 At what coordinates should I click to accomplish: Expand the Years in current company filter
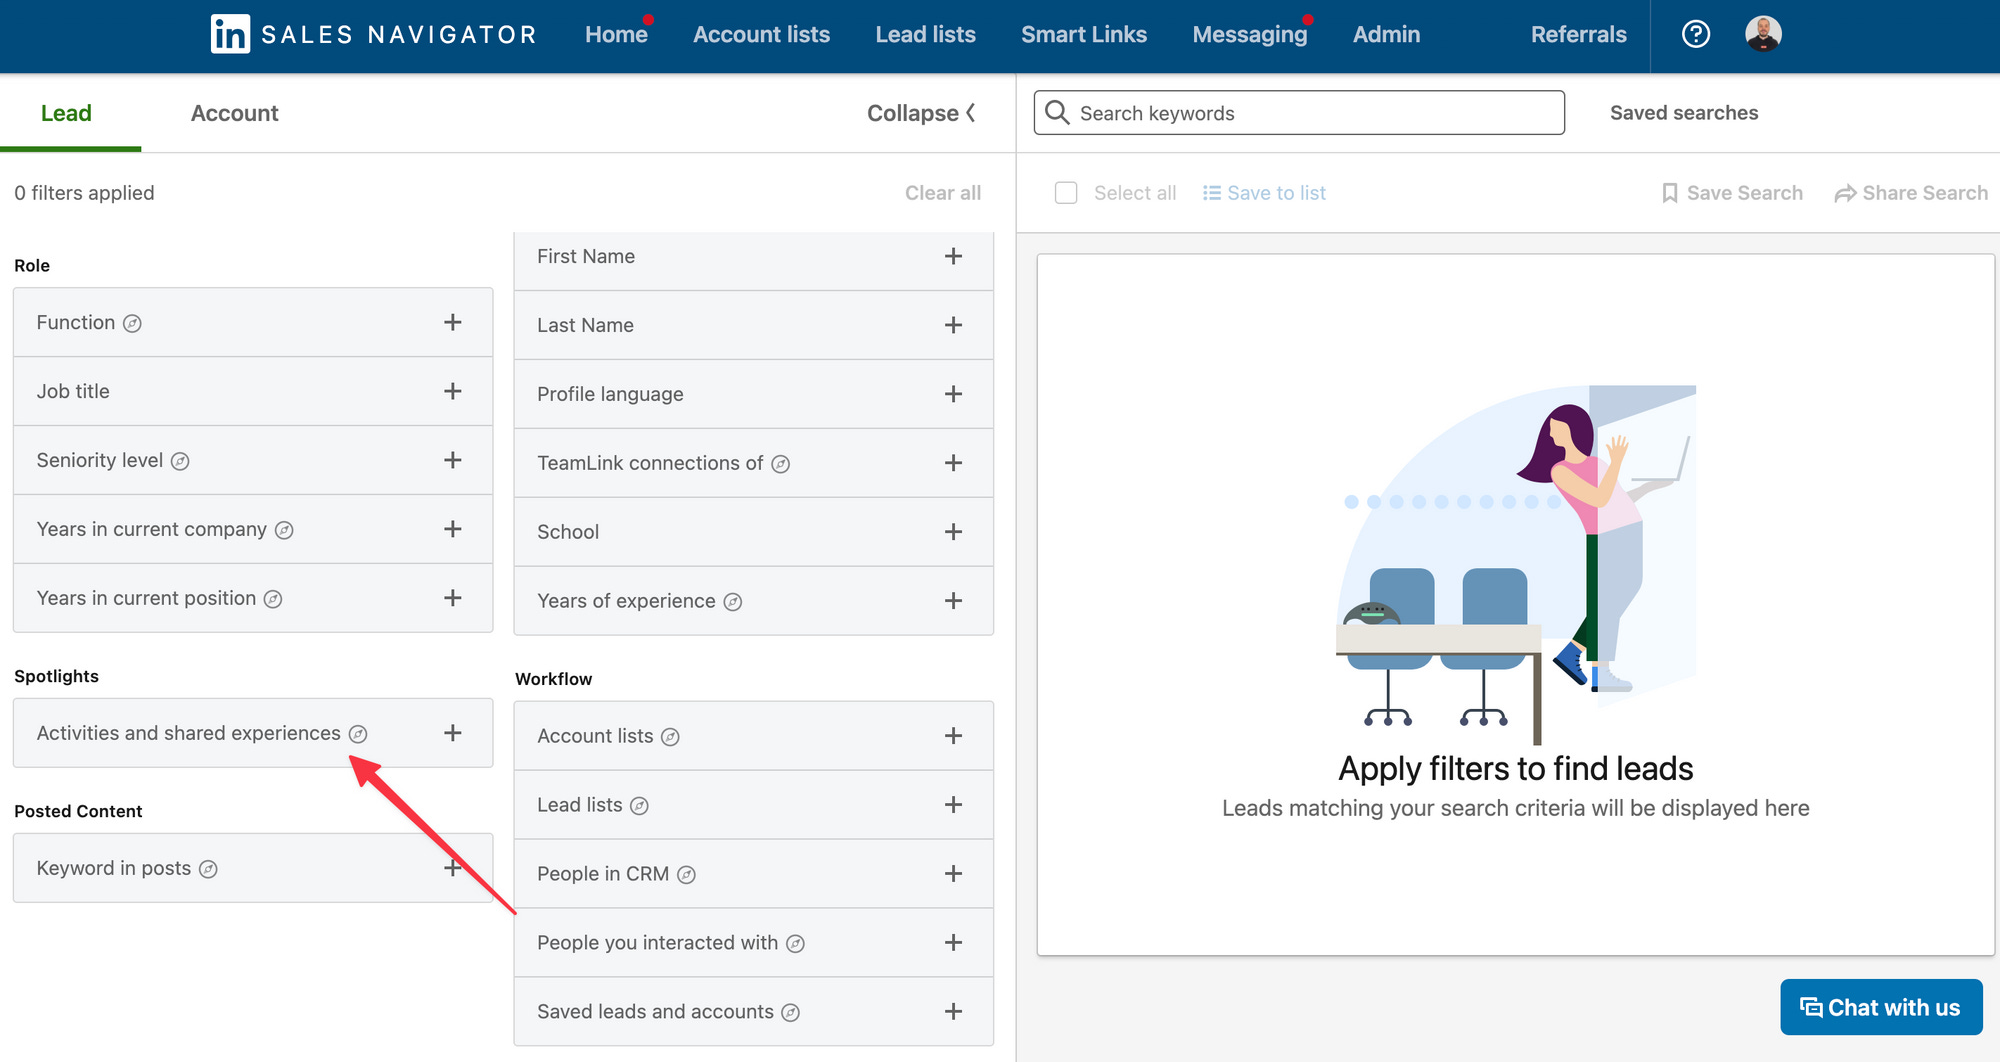click(453, 529)
